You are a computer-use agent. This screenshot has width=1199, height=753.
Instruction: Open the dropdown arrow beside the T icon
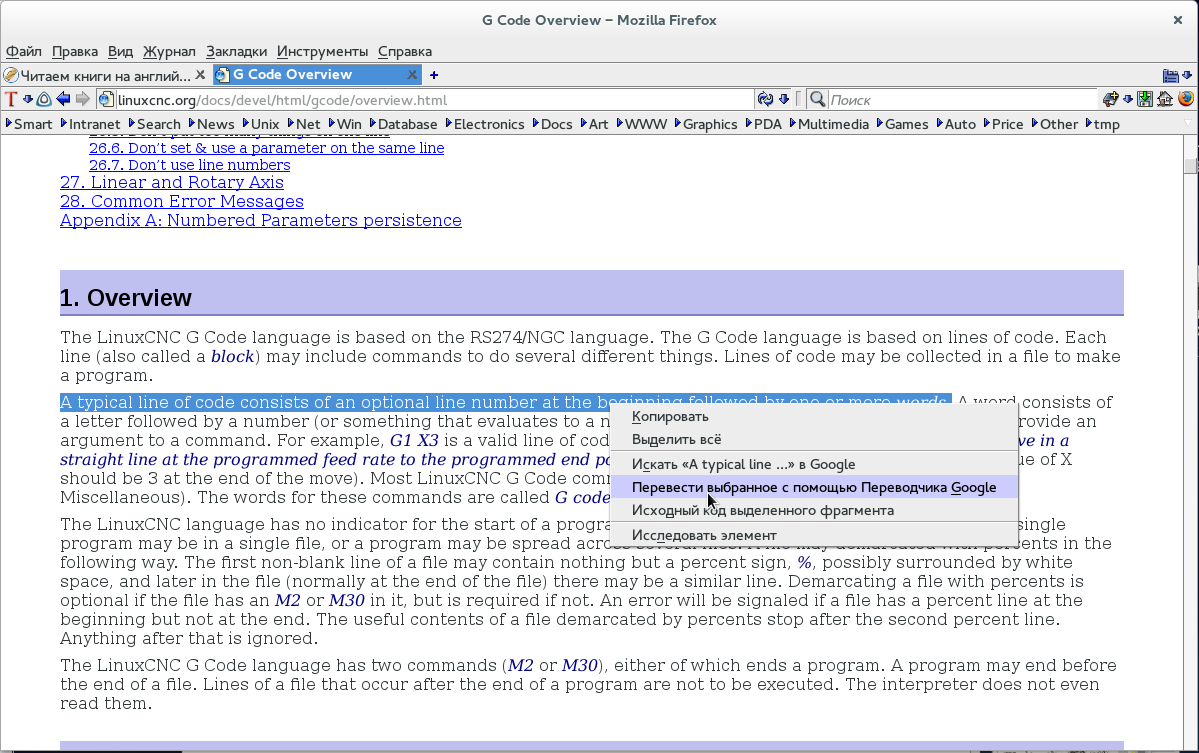[x=28, y=99]
